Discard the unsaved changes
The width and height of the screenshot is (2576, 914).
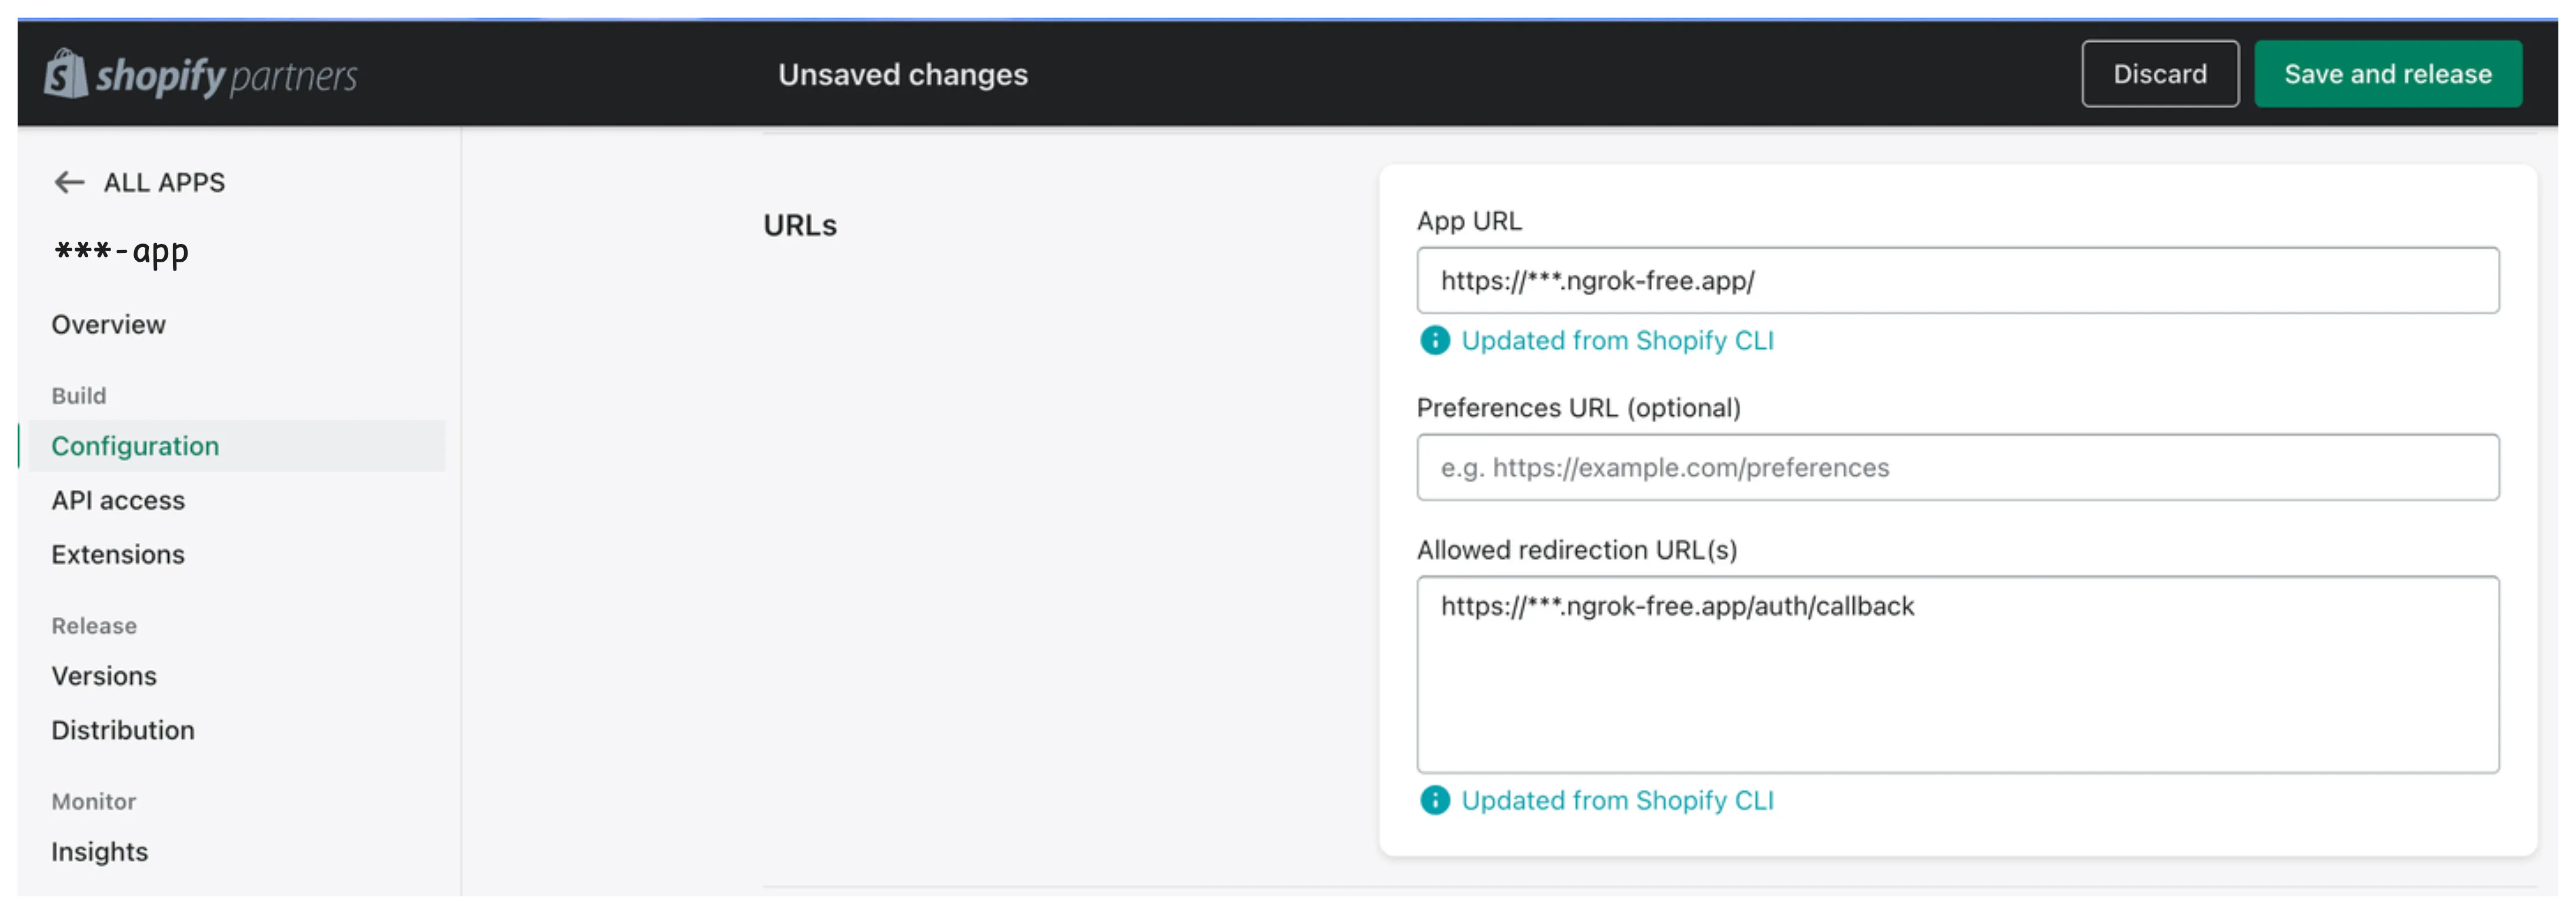pyautogui.click(x=2160, y=73)
